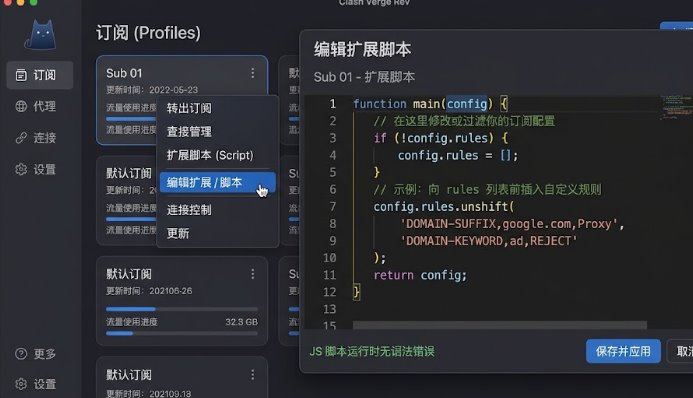The image size is (693, 398).
Task: Click line number 7 in the gutter
Action: (x=332, y=207)
